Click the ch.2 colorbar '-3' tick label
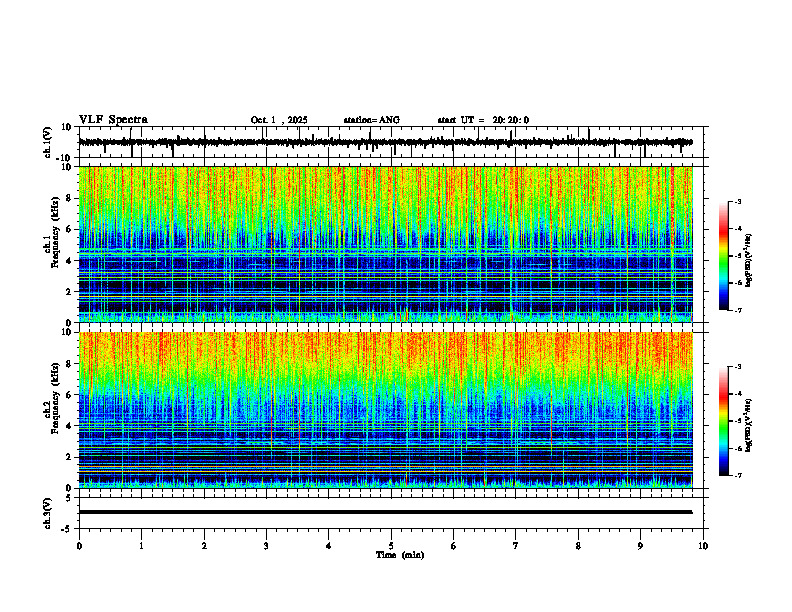The image size is (792, 612). pos(738,367)
